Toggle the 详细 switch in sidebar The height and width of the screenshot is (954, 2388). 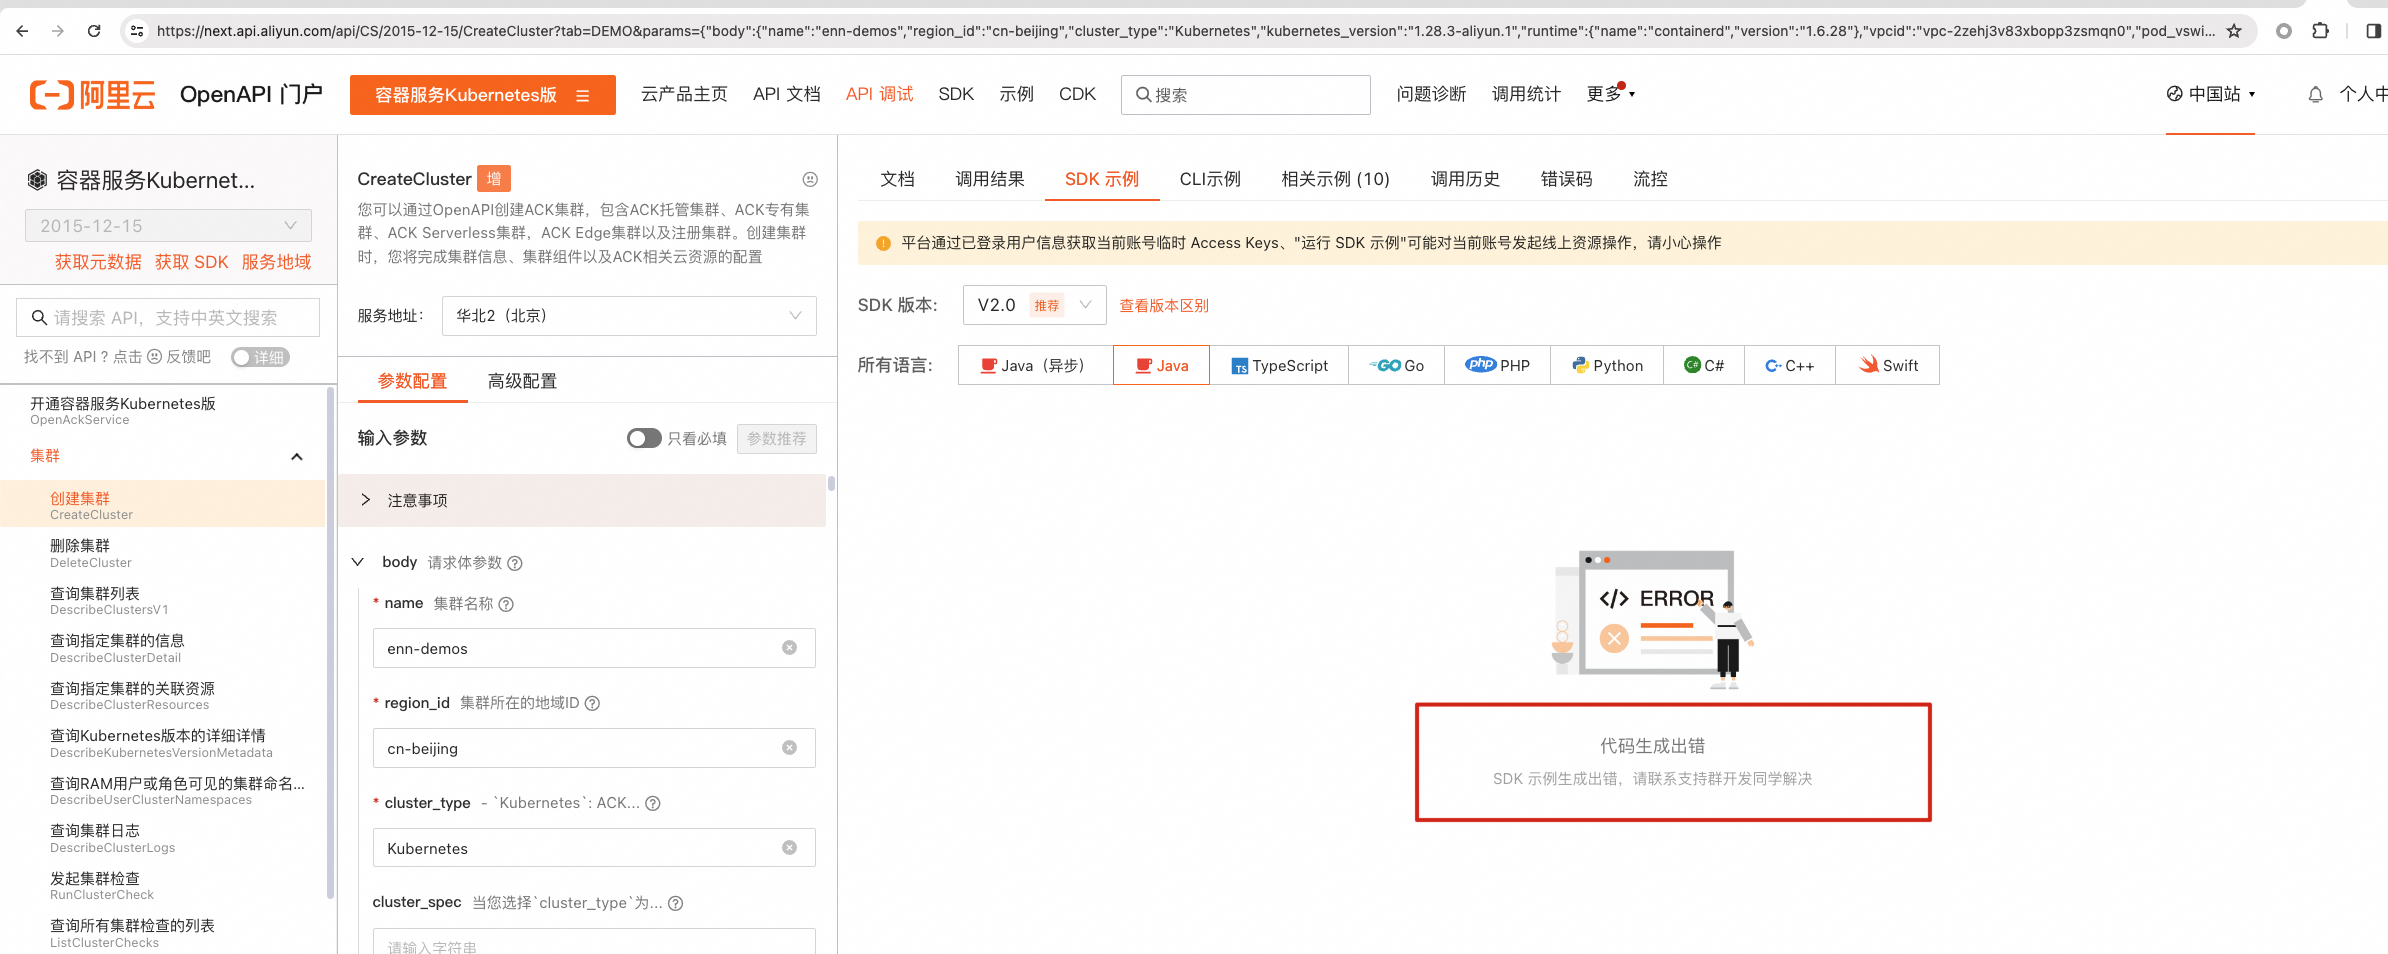coord(260,357)
